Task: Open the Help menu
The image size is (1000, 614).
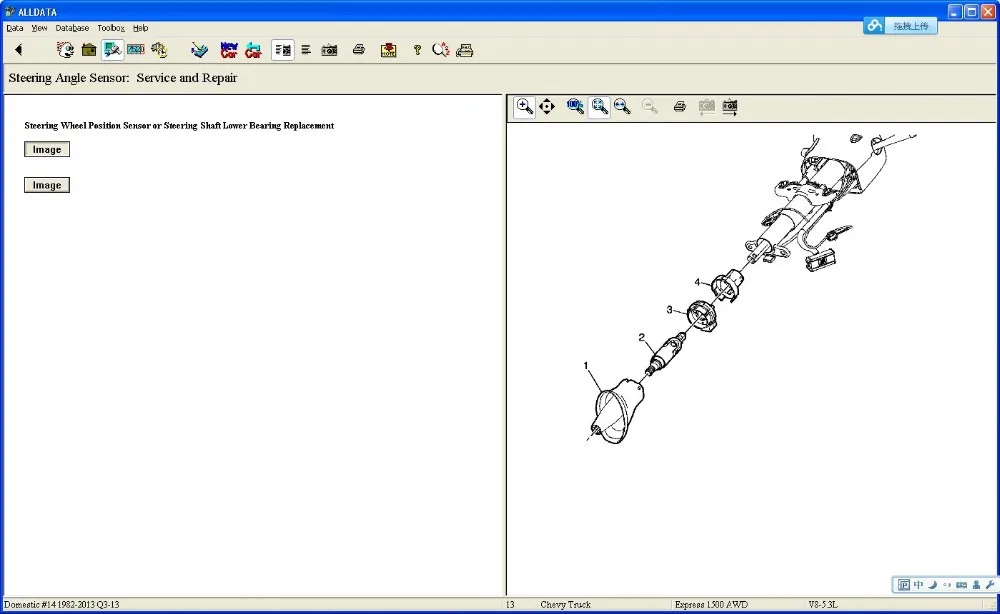Action: pos(140,28)
